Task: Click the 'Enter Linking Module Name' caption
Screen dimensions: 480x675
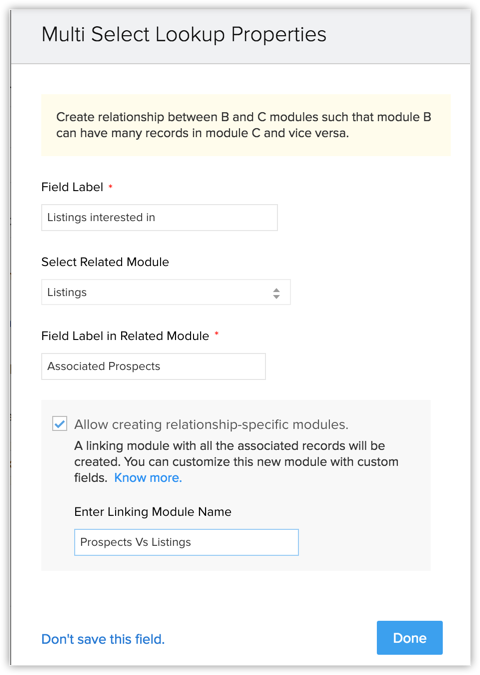Action: pyautogui.click(x=153, y=511)
